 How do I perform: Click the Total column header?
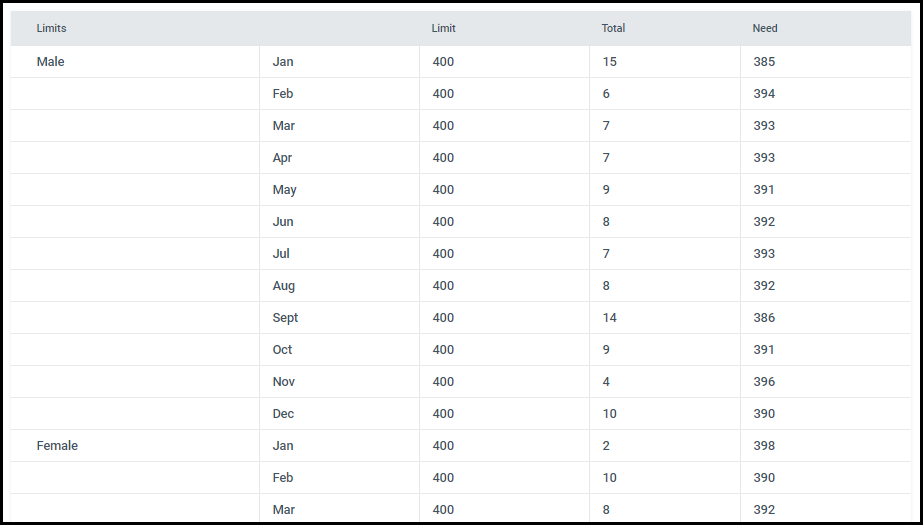613,28
